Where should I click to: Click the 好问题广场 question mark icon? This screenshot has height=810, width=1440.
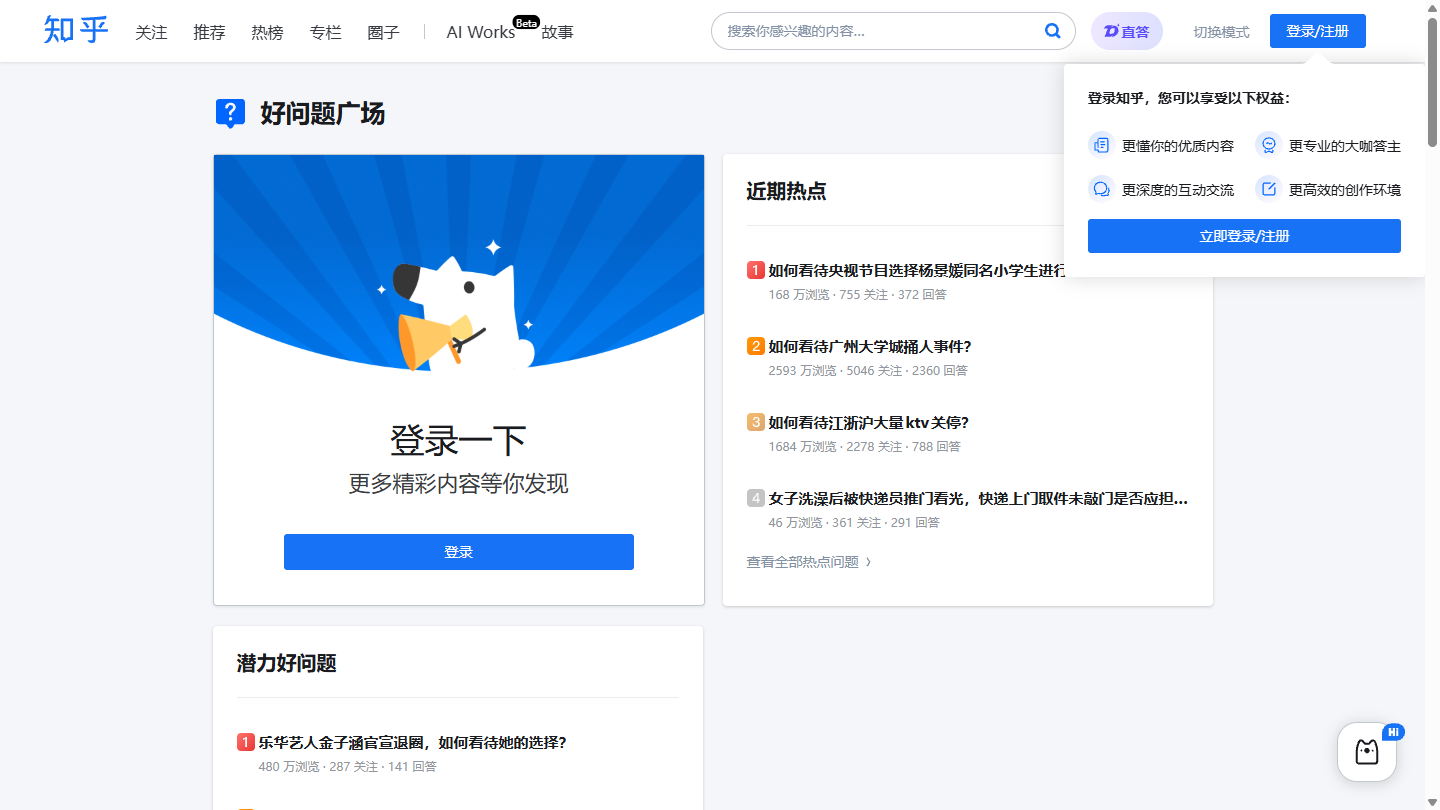coord(230,113)
